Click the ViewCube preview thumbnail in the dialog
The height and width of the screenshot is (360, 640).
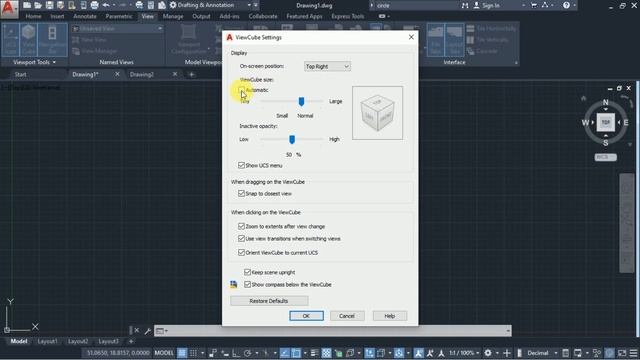click(x=378, y=113)
